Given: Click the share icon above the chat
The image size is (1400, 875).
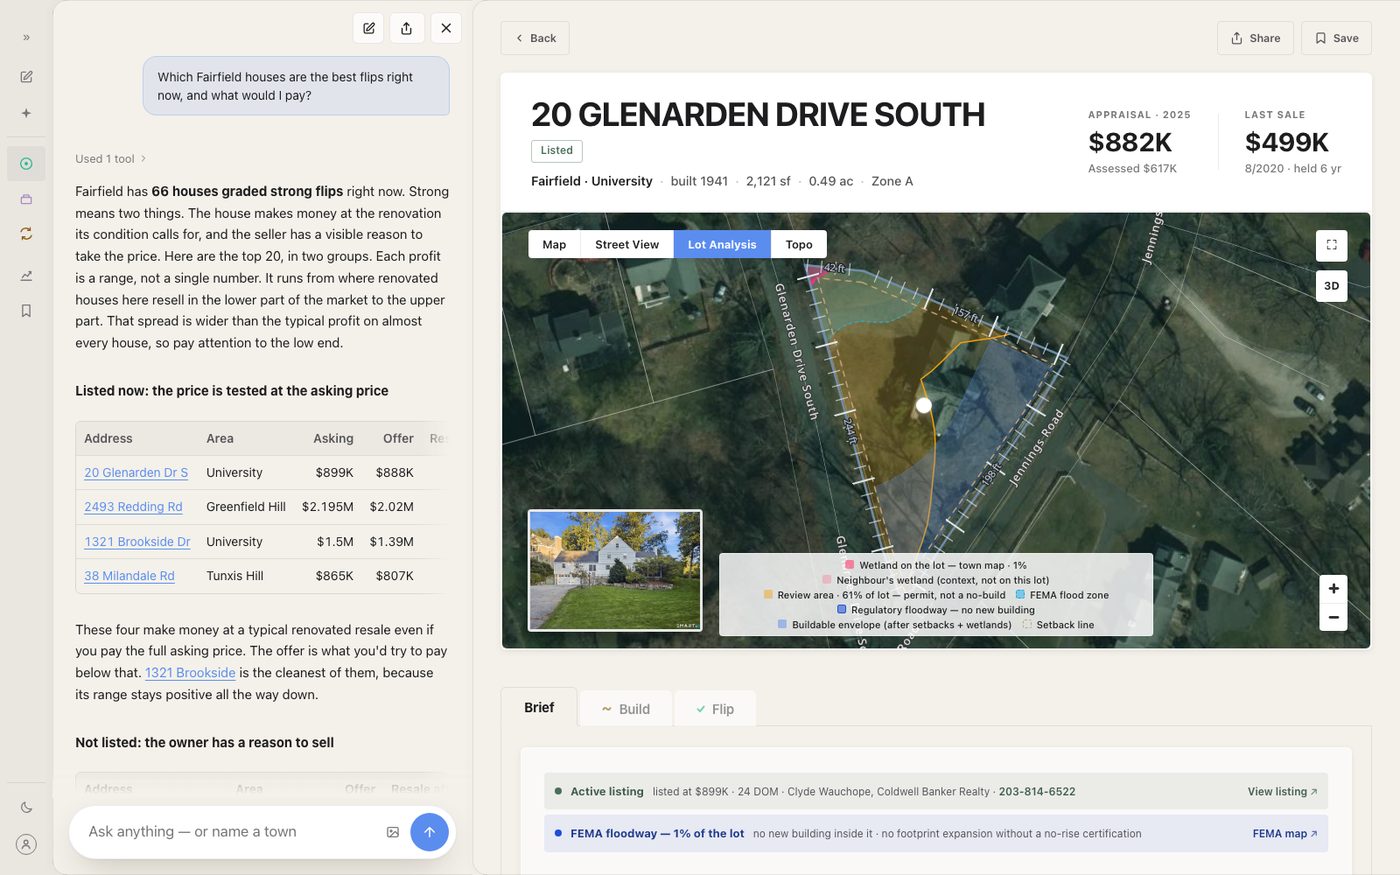Looking at the screenshot, I should point(406,28).
